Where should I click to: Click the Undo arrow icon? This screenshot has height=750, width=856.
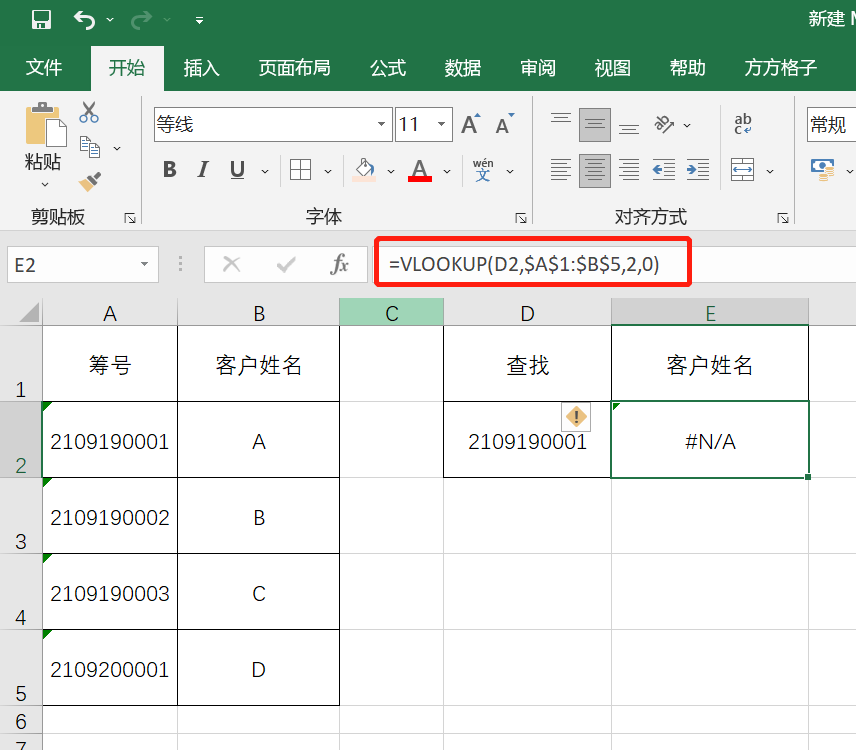click(x=86, y=20)
